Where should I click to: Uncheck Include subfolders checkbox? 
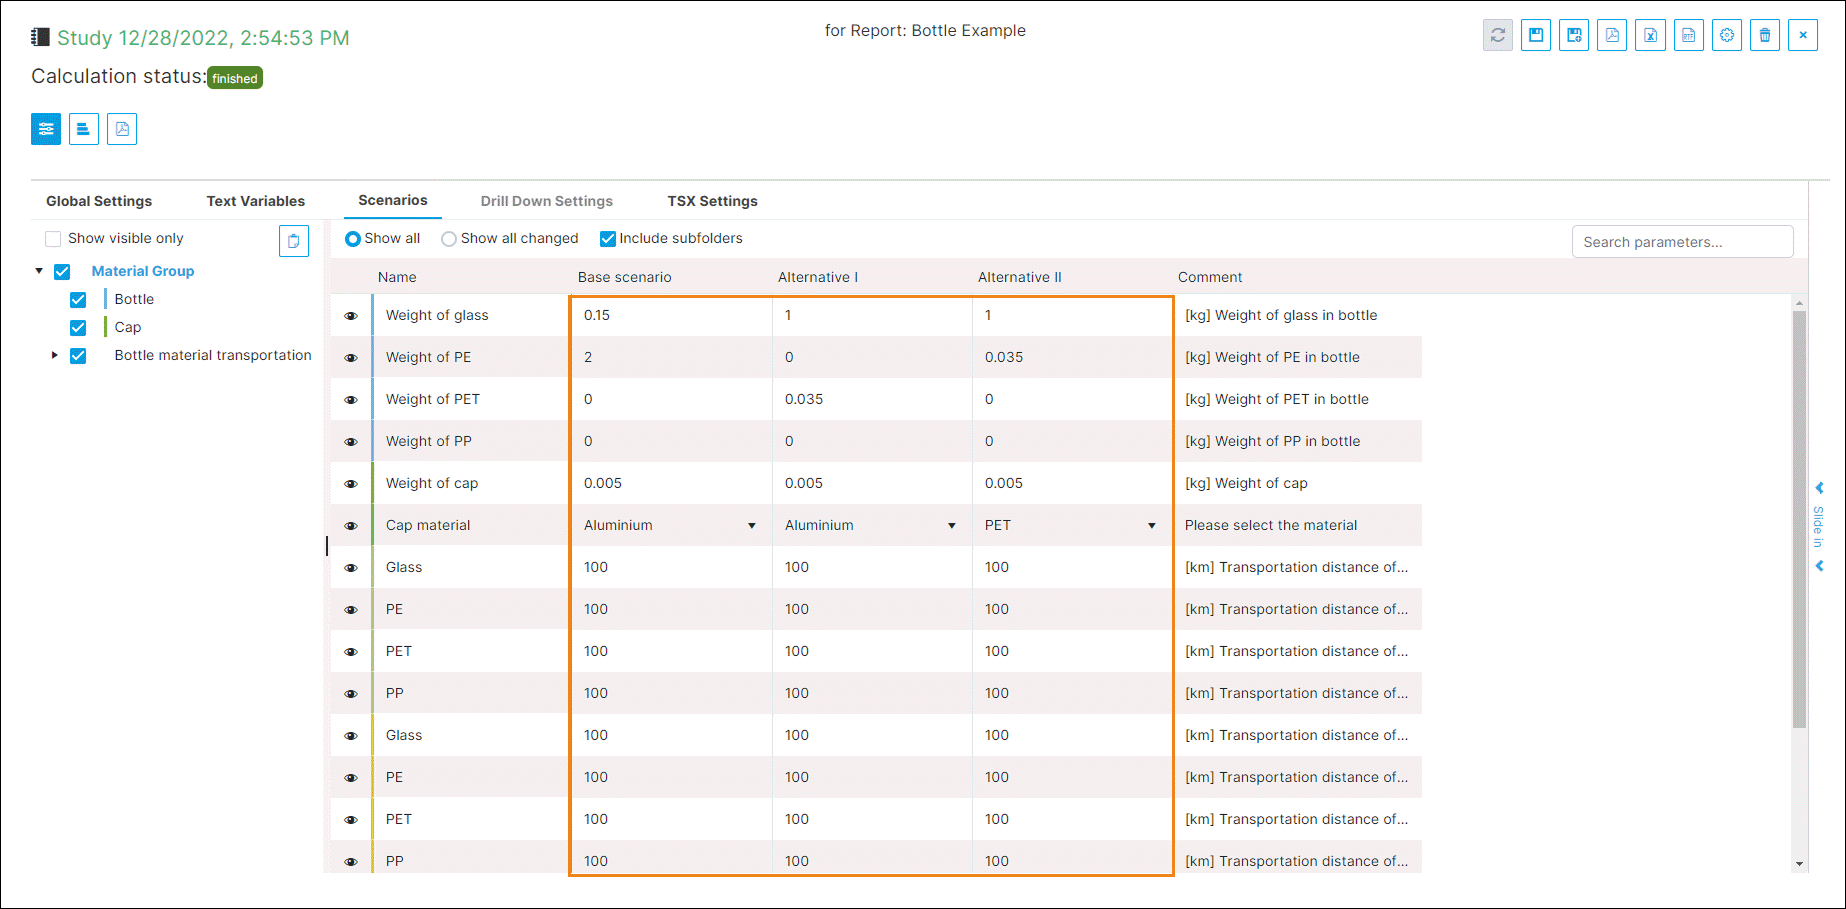click(x=608, y=239)
